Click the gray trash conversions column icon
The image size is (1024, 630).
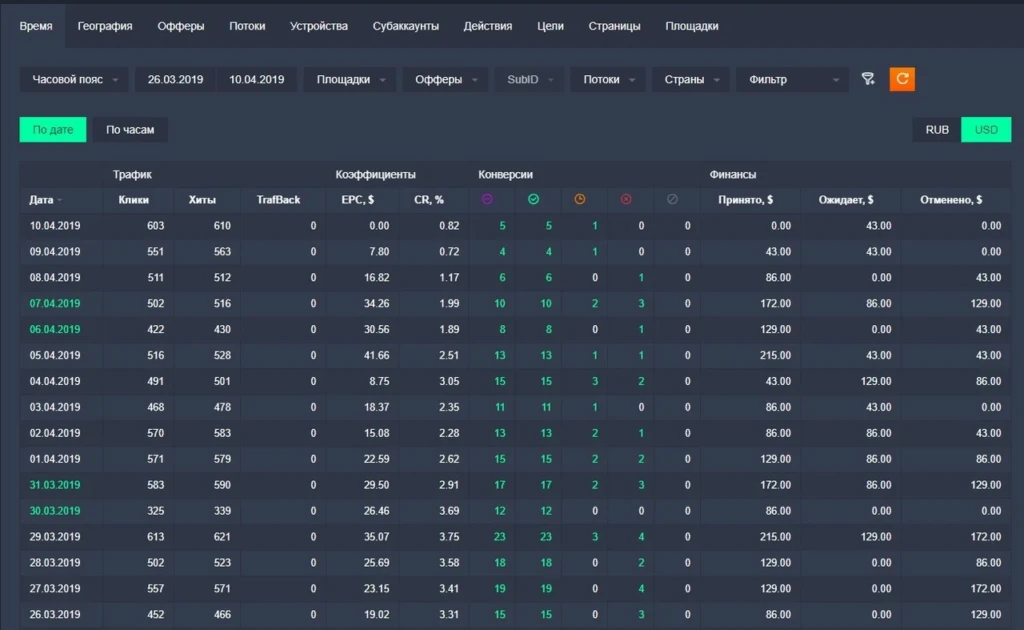click(673, 199)
